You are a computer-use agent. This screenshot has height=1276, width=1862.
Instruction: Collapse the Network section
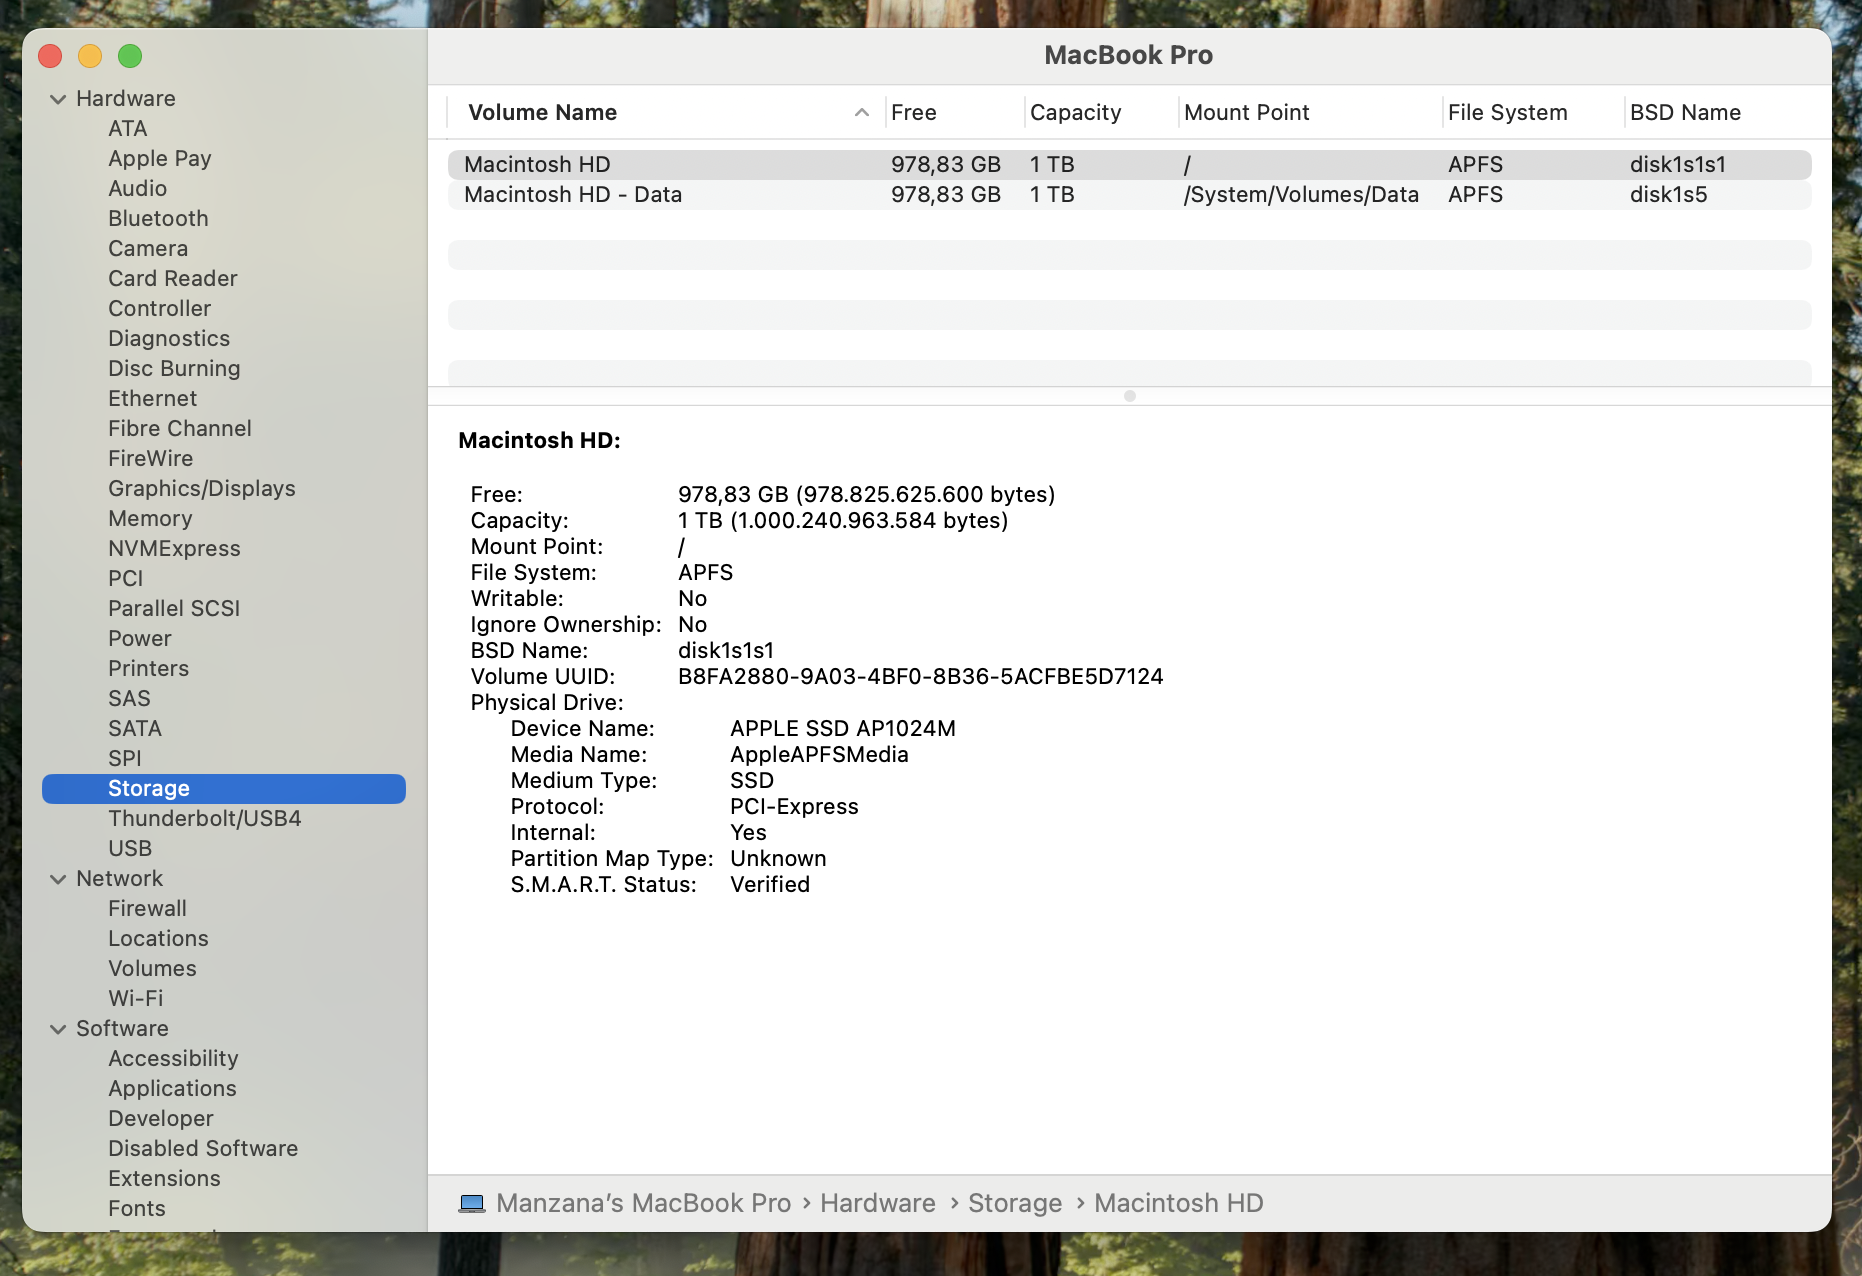58,879
